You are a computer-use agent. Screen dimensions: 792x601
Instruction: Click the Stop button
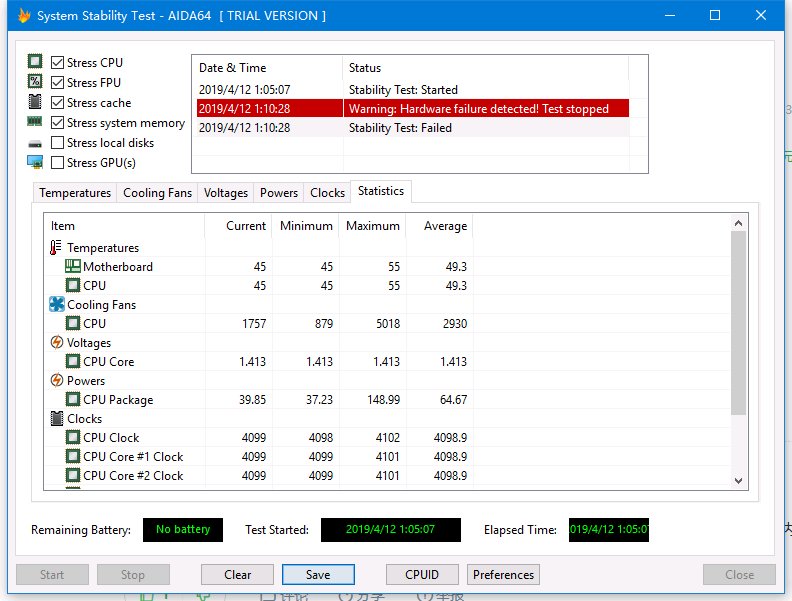133,575
